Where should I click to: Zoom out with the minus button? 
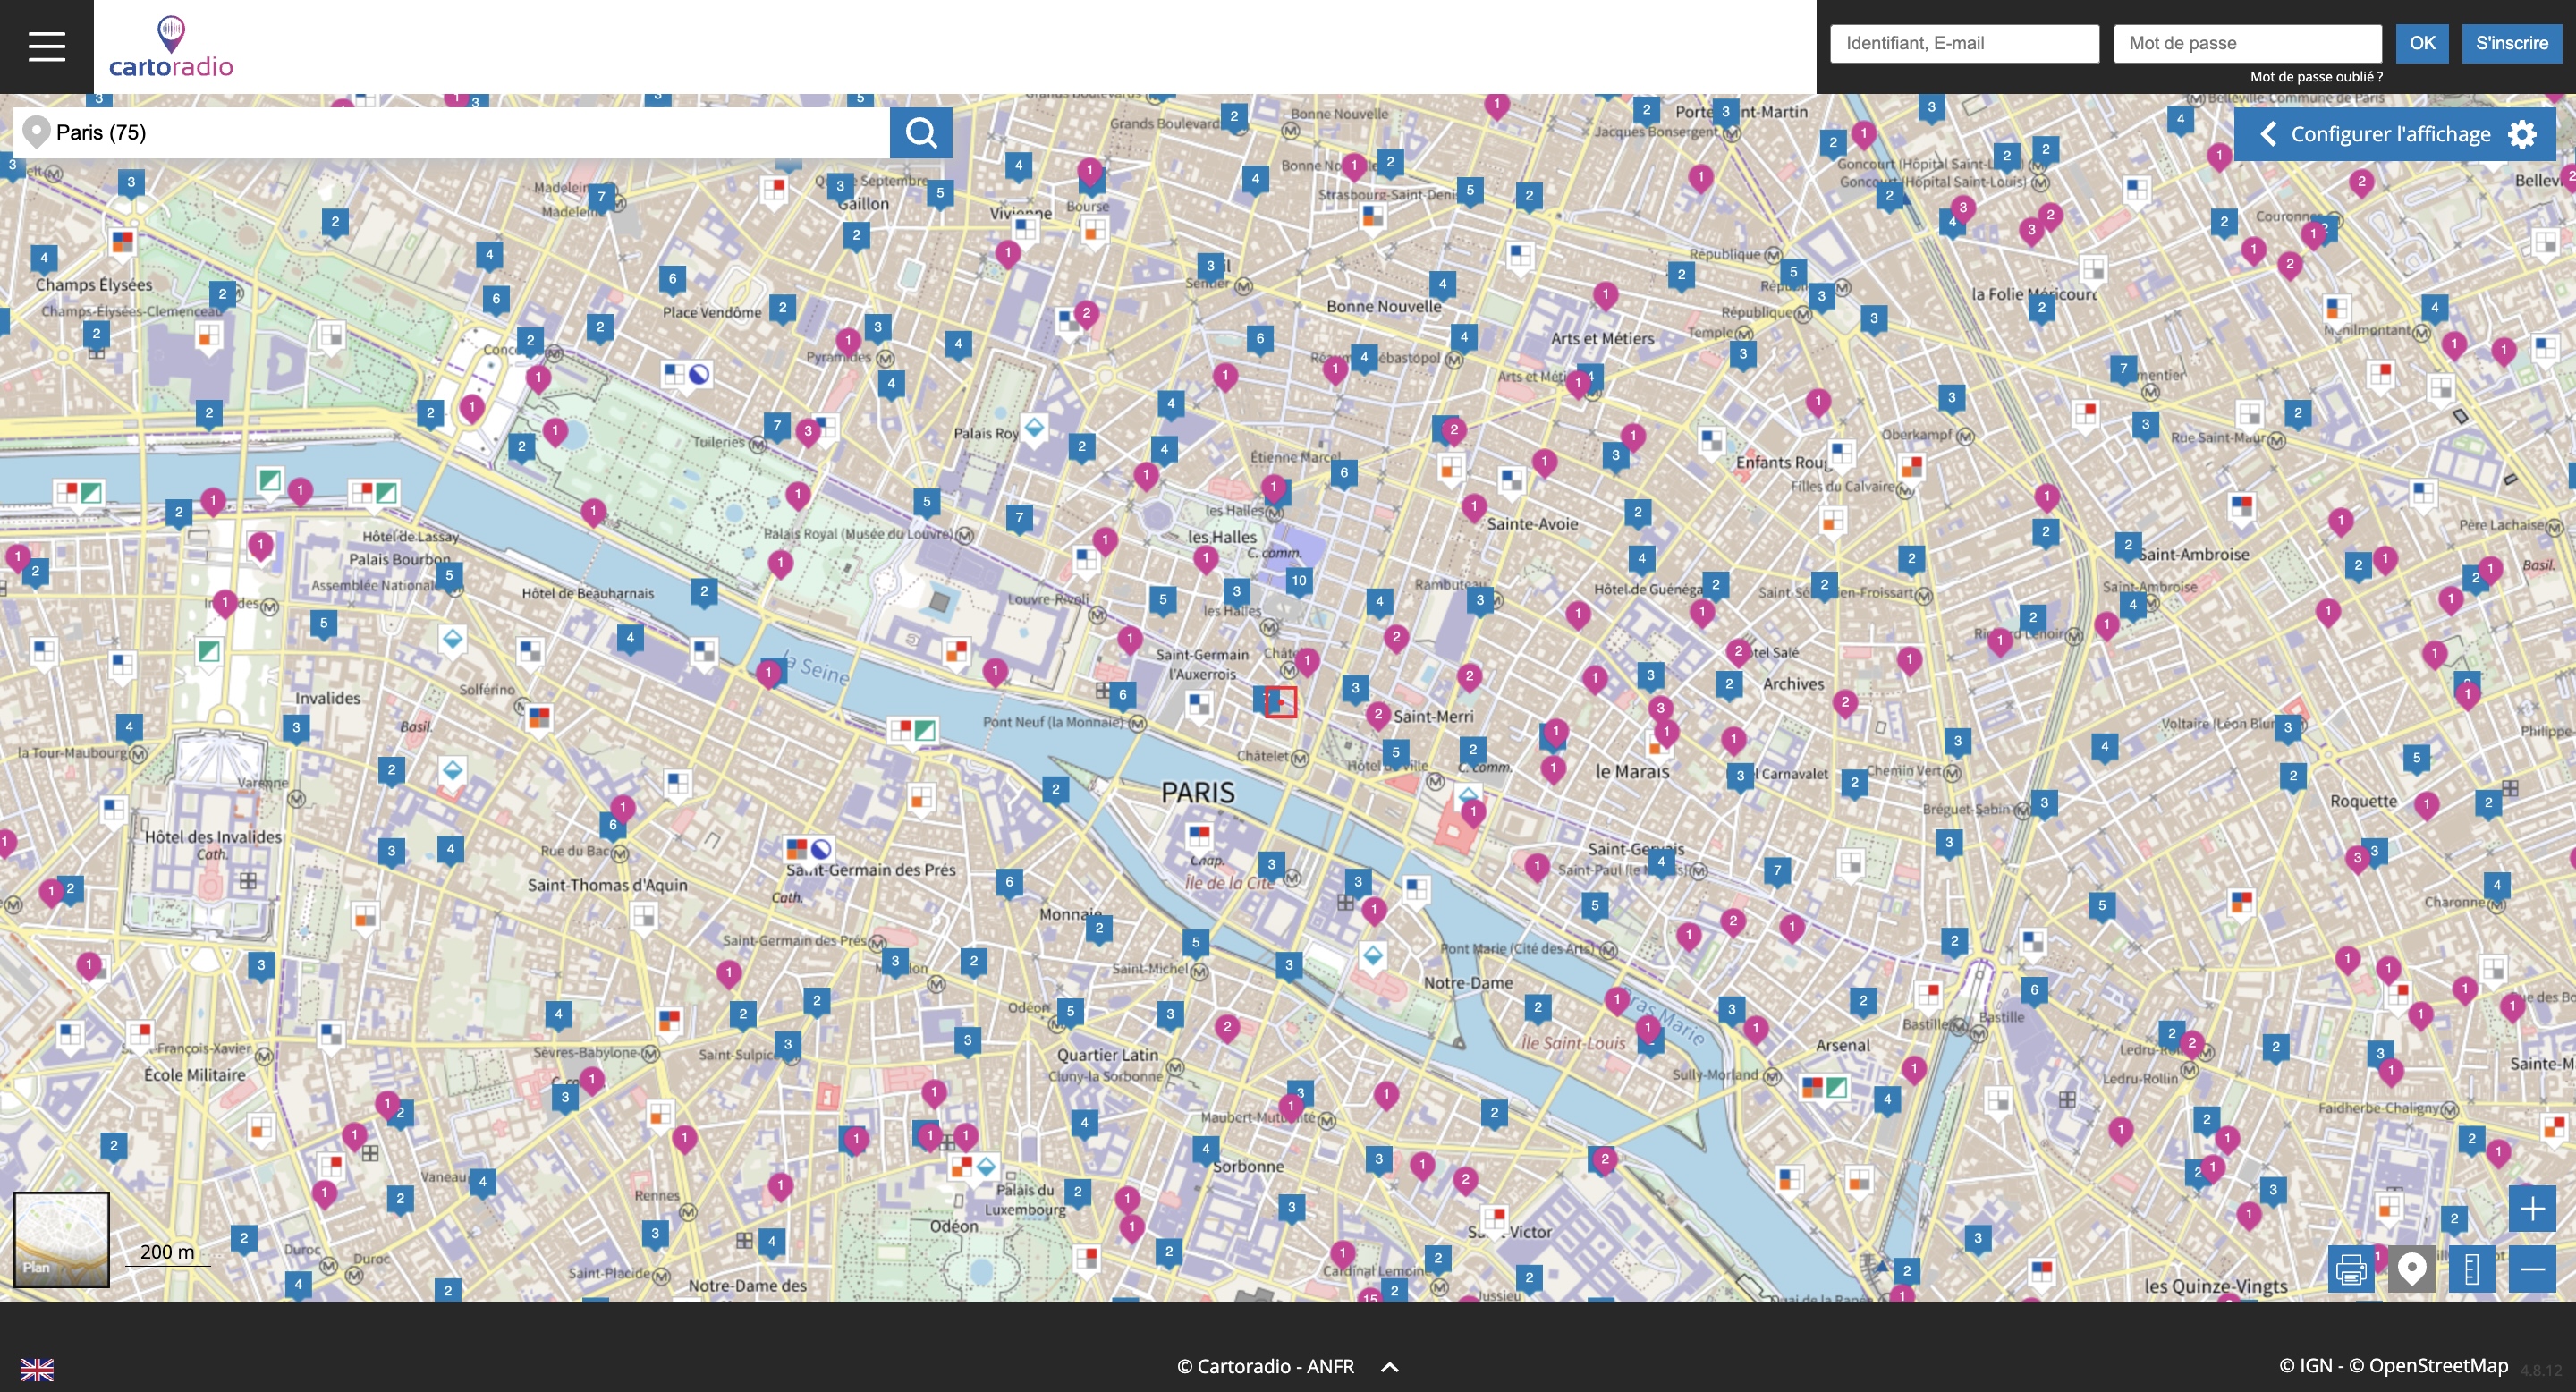click(x=2532, y=1269)
